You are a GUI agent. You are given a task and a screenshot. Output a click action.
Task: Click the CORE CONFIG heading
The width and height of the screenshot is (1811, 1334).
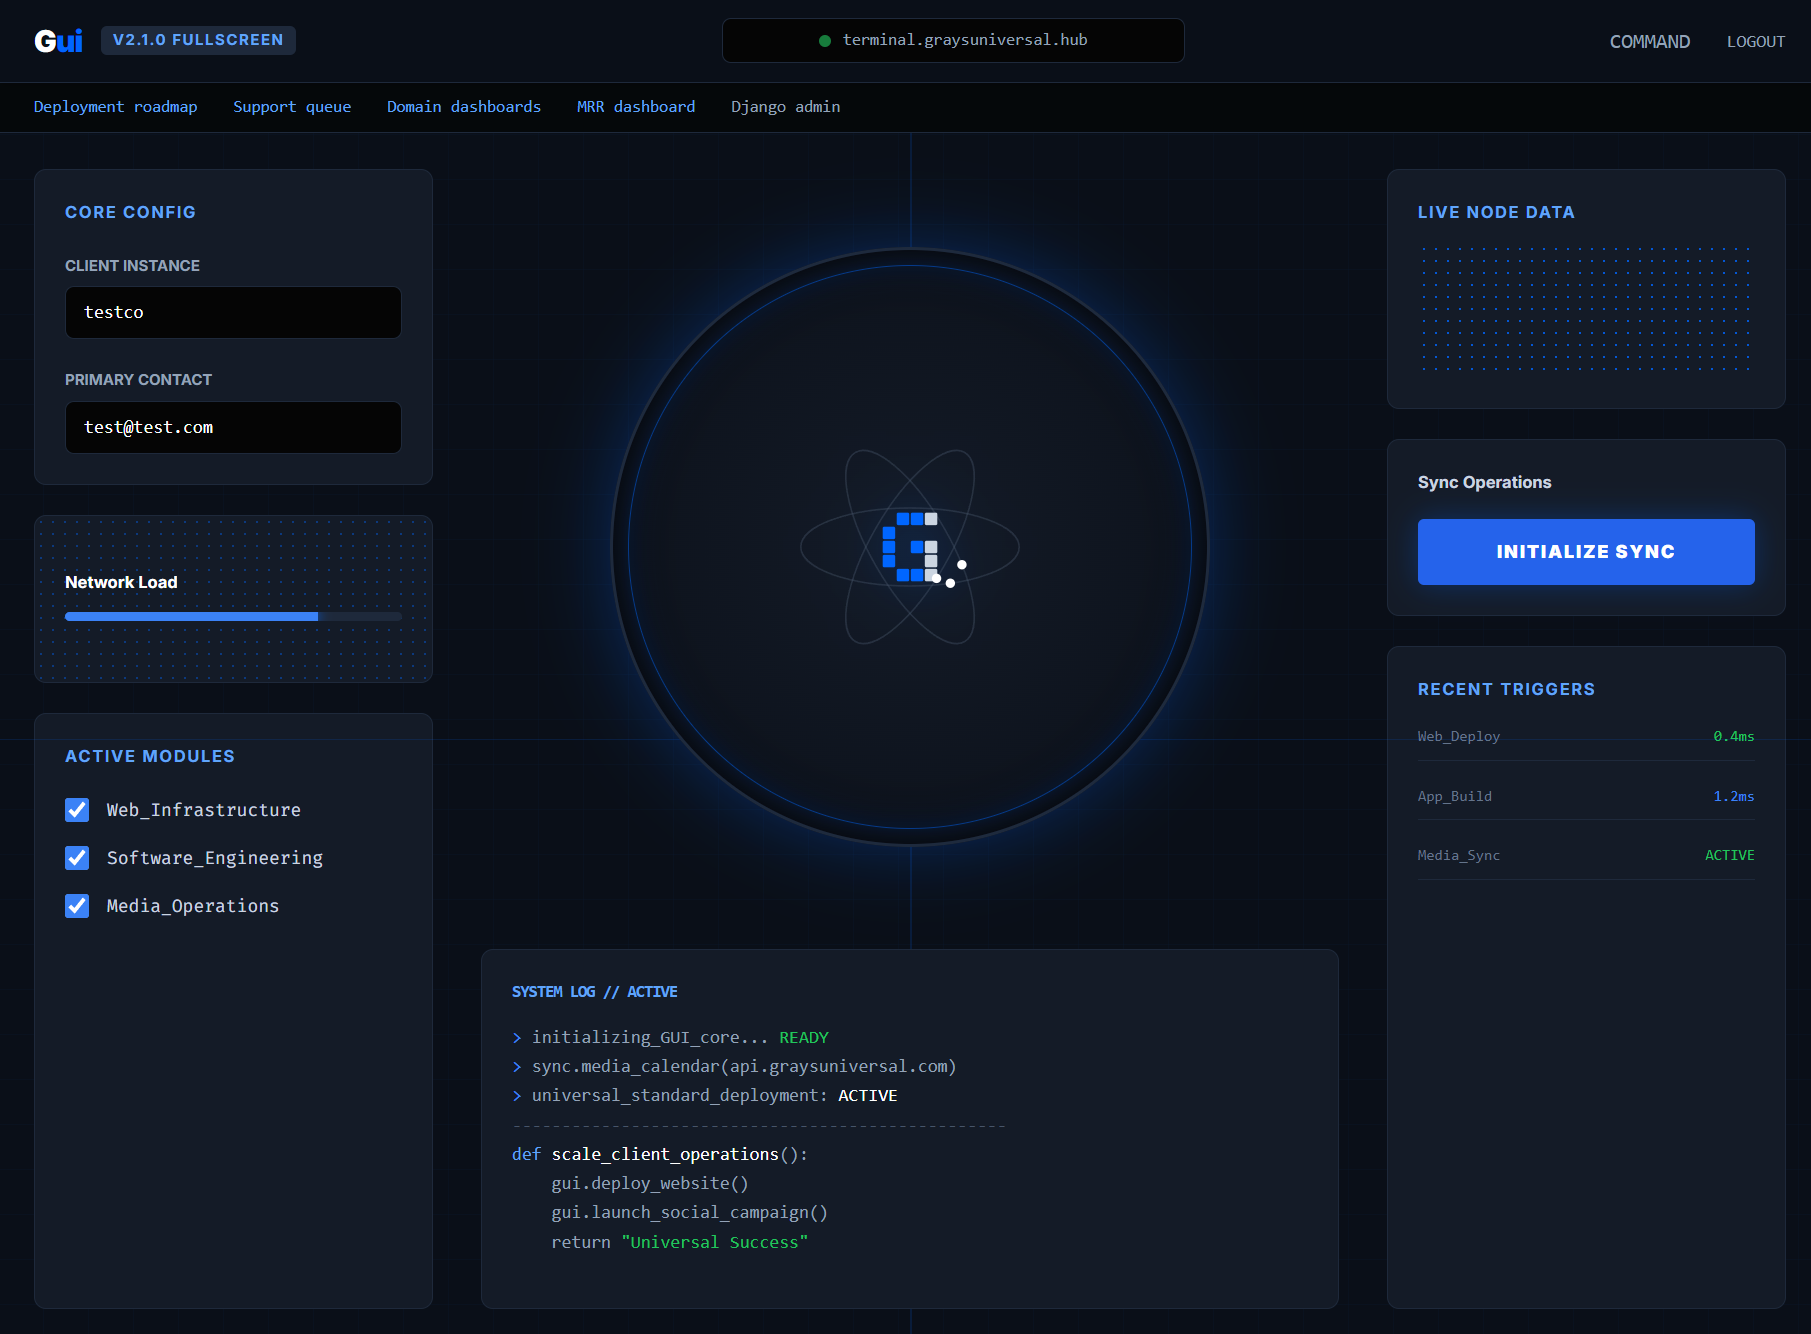(130, 212)
